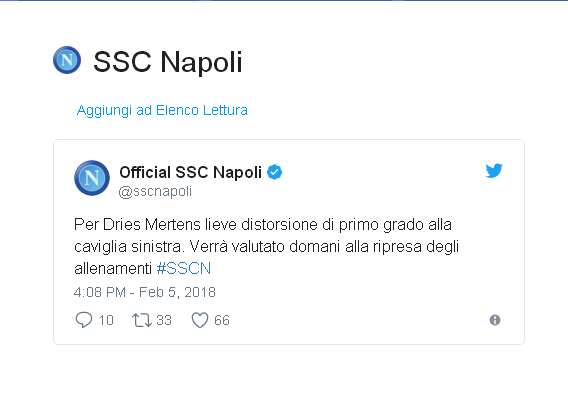Open the #SSCN hashtag
This screenshot has width=568, height=396.
[184, 268]
